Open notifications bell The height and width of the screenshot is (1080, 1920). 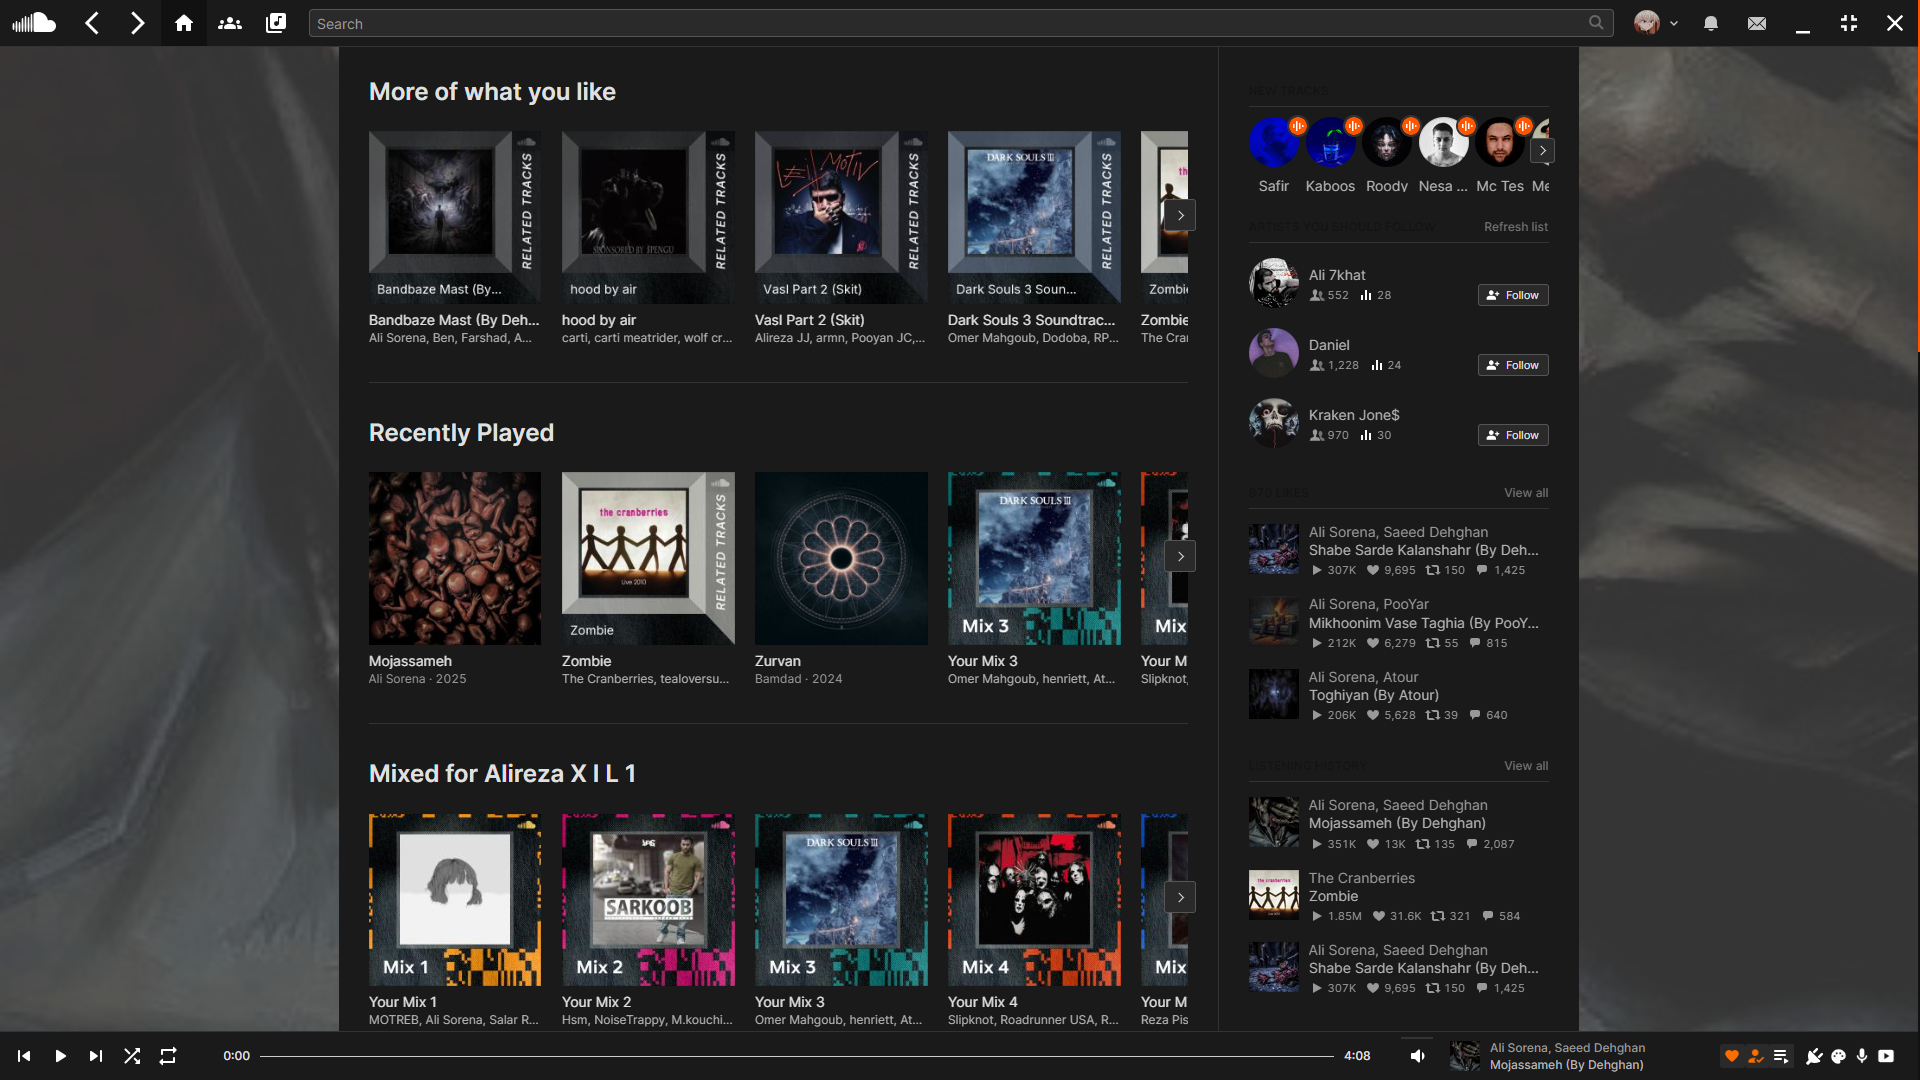tap(1711, 23)
